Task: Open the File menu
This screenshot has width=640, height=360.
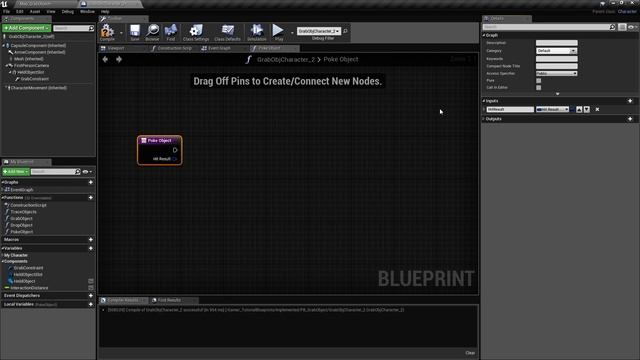Action: [x=7, y=11]
